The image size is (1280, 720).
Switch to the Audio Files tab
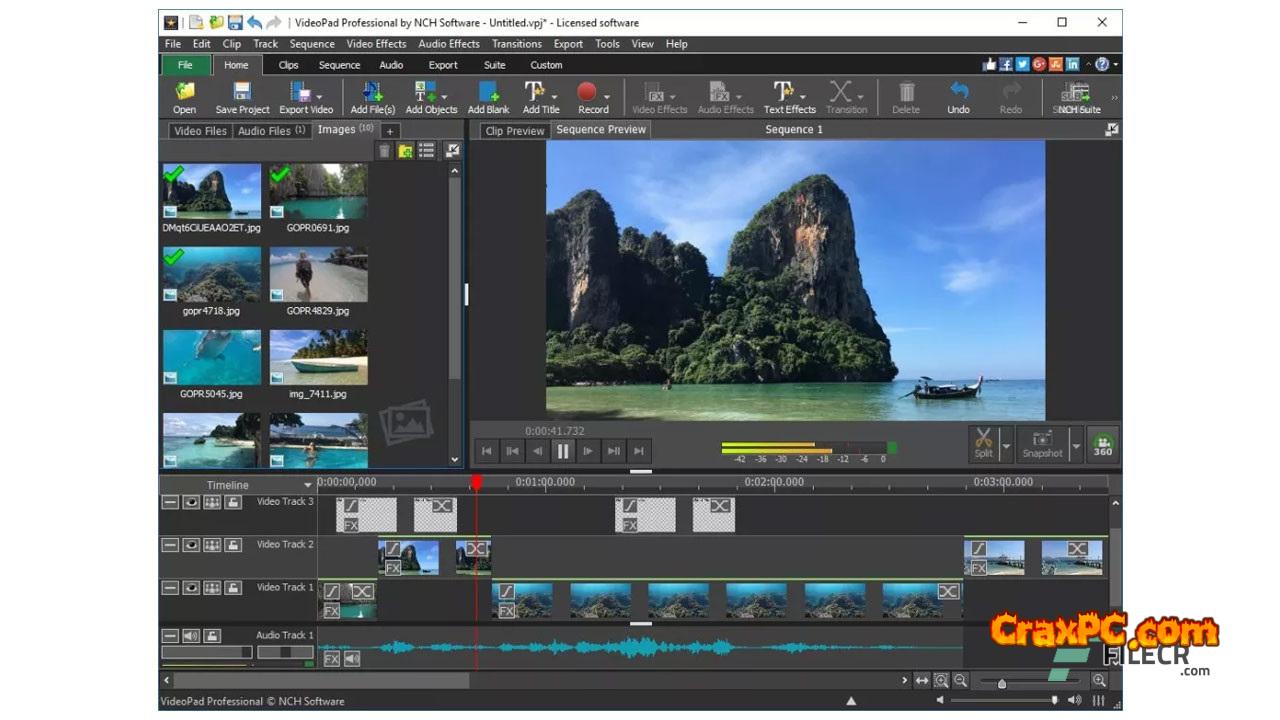[x=270, y=131]
